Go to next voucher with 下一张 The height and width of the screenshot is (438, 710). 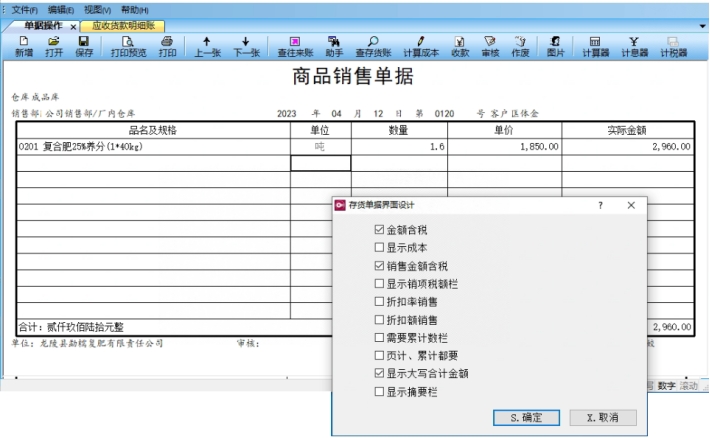coord(246,46)
